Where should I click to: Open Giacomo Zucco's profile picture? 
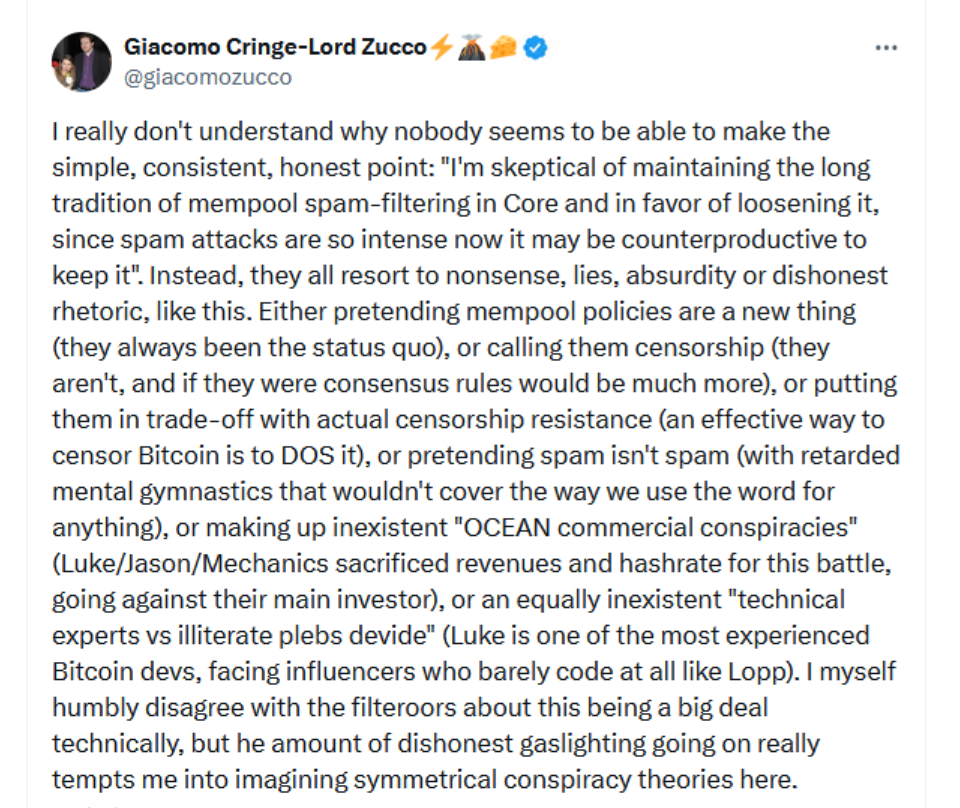tap(81, 62)
